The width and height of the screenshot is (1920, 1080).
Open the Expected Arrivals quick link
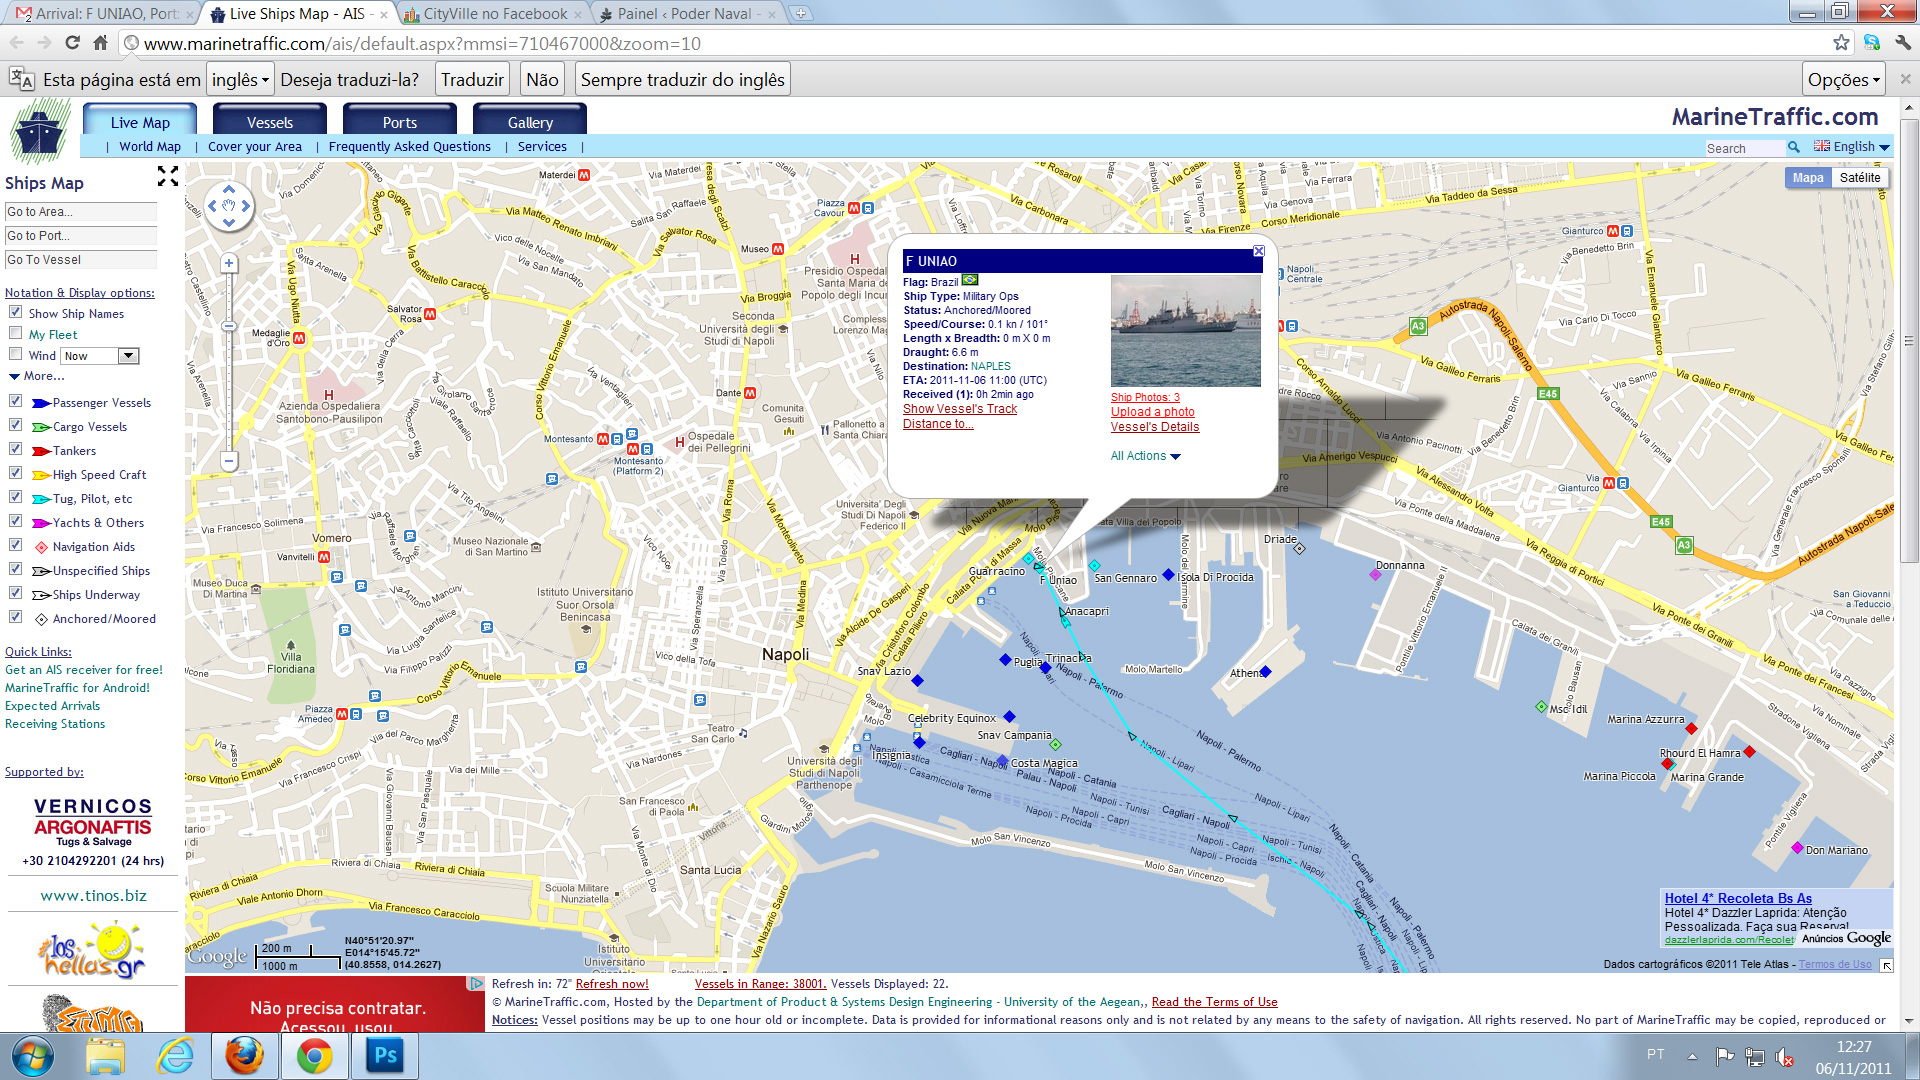click(x=52, y=706)
